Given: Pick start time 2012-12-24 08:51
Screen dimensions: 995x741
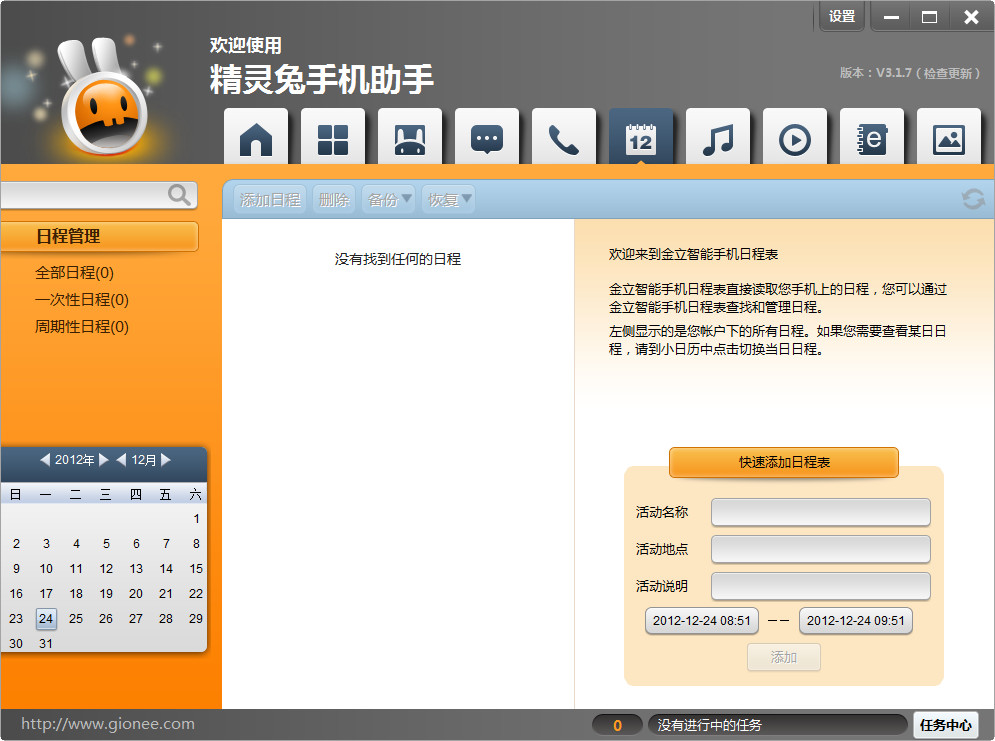Looking at the screenshot, I should click(701, 620).
